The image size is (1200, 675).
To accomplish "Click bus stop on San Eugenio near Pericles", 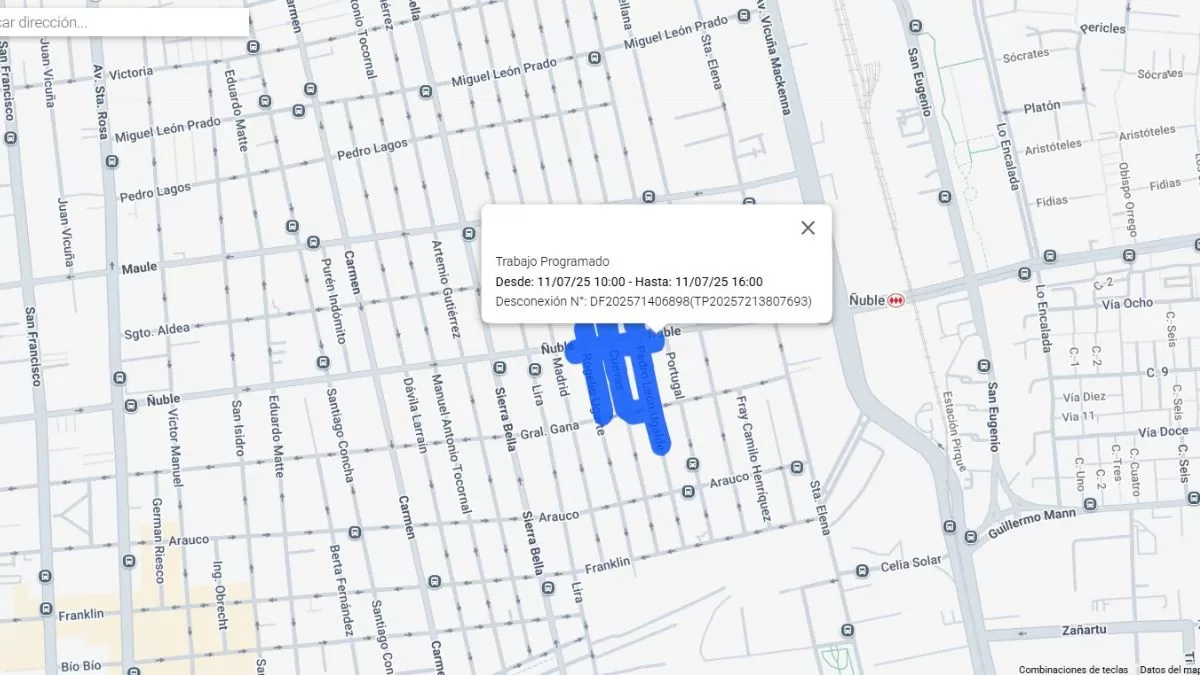I will point(912,26).
